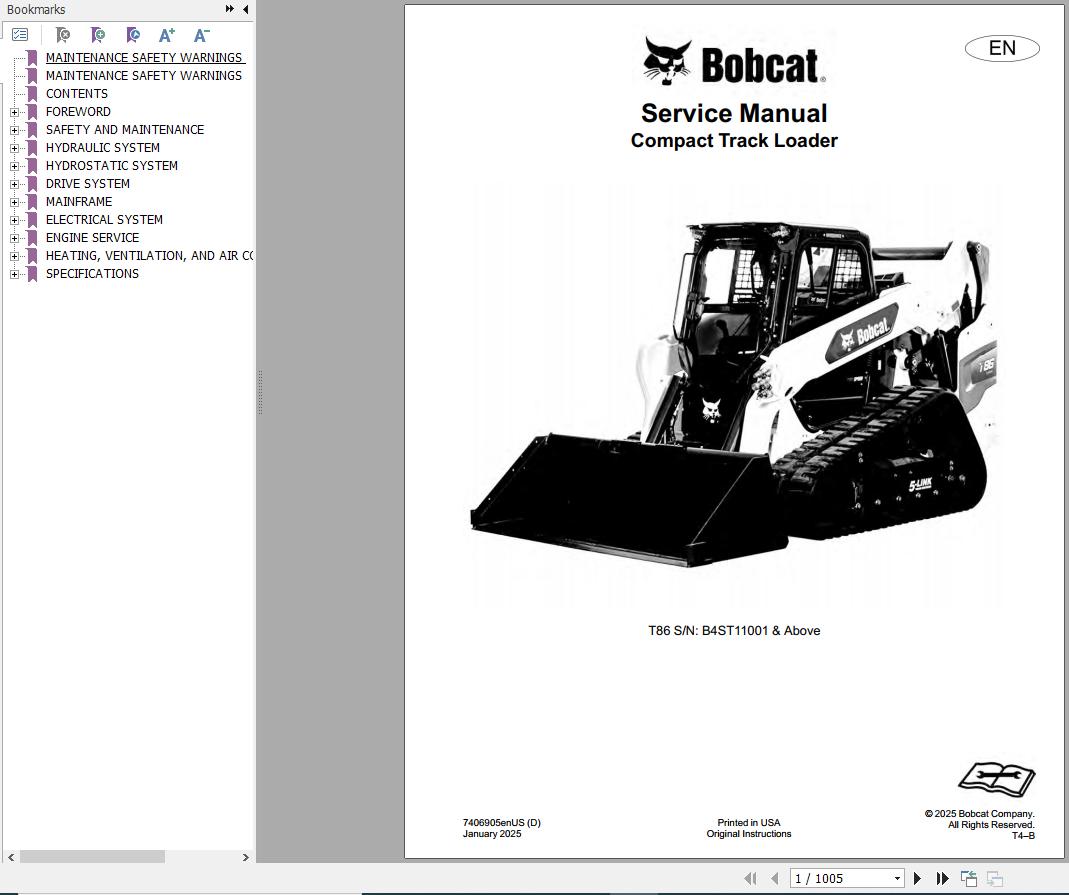Screen dimensions: 1069x895
Task: Select SAFETY AND MAINTENANCE bookmark label
Action: [125, 130]
